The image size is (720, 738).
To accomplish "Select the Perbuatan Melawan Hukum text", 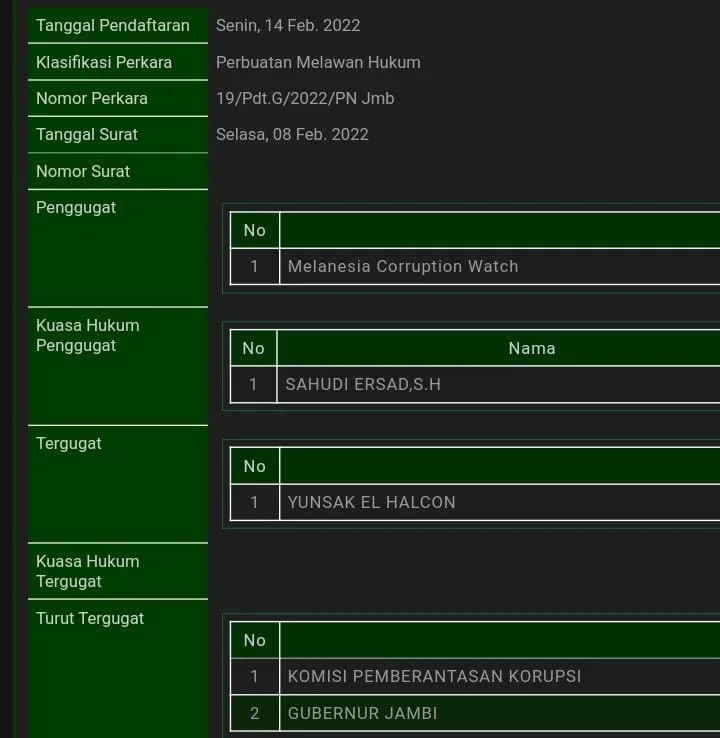I will tap(318, 62).
